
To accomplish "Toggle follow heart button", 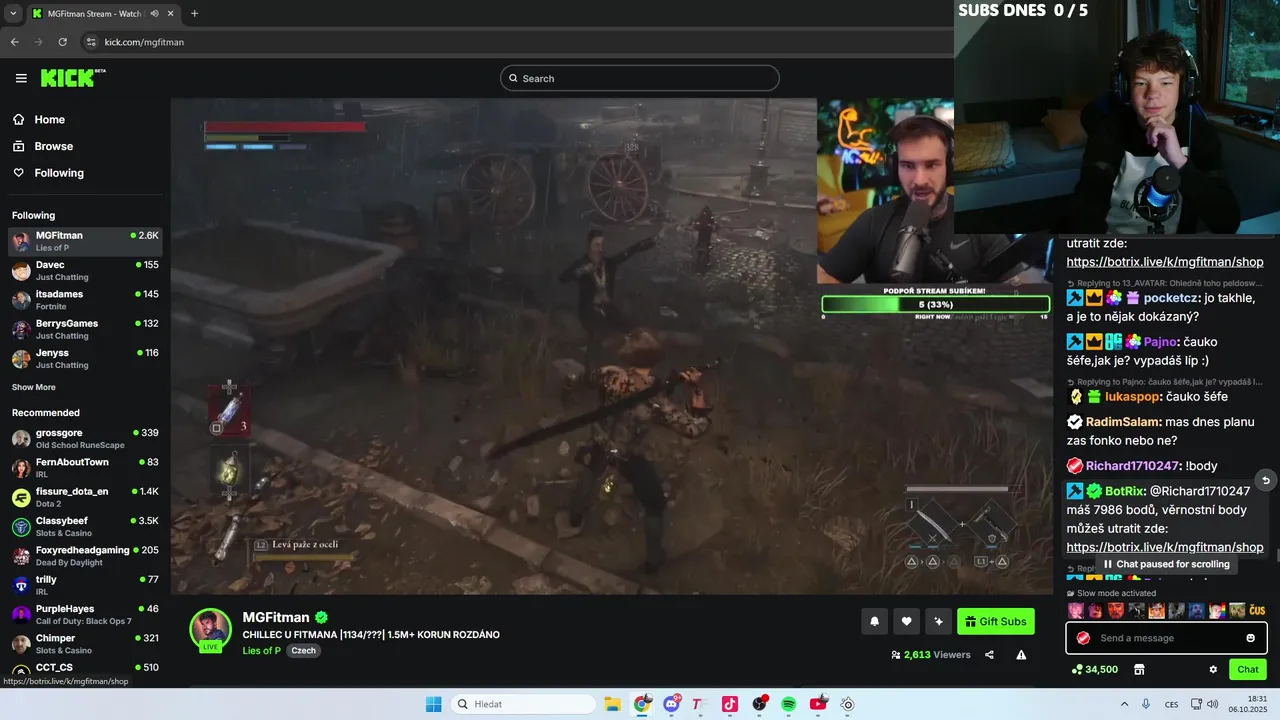I will 906,622.
